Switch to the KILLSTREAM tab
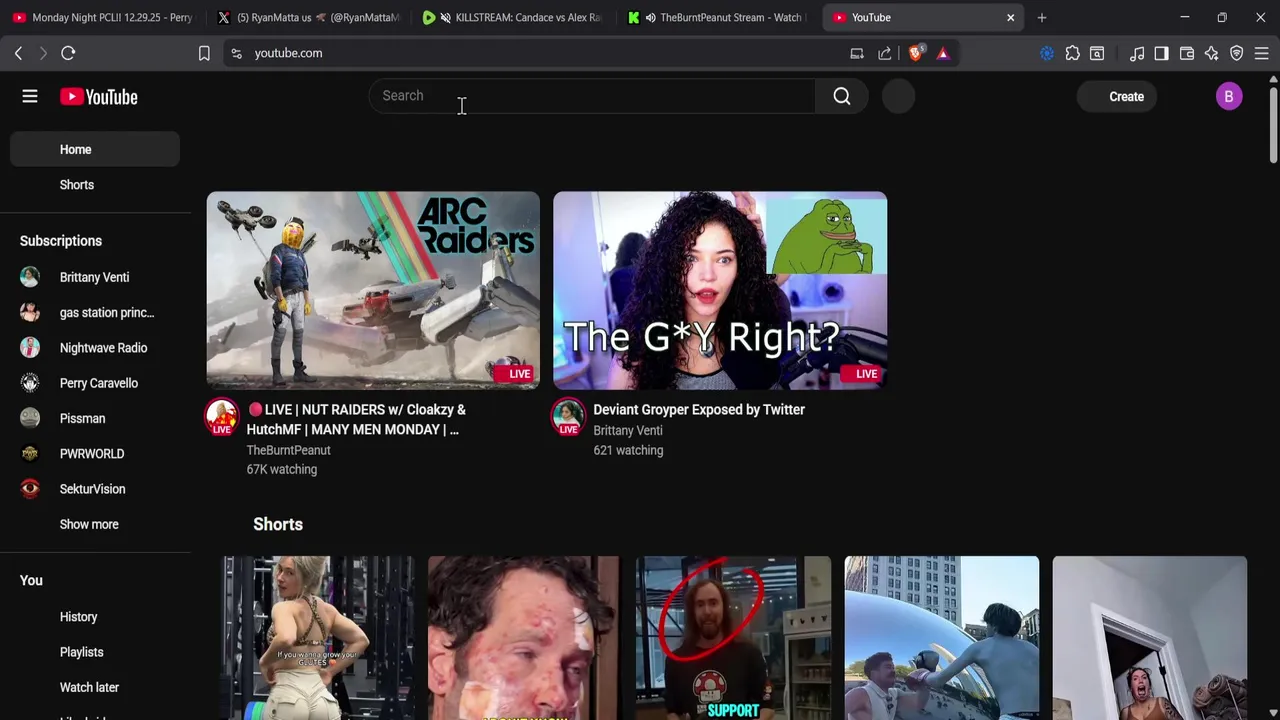1280x720 pixels. tap(512, 17)
